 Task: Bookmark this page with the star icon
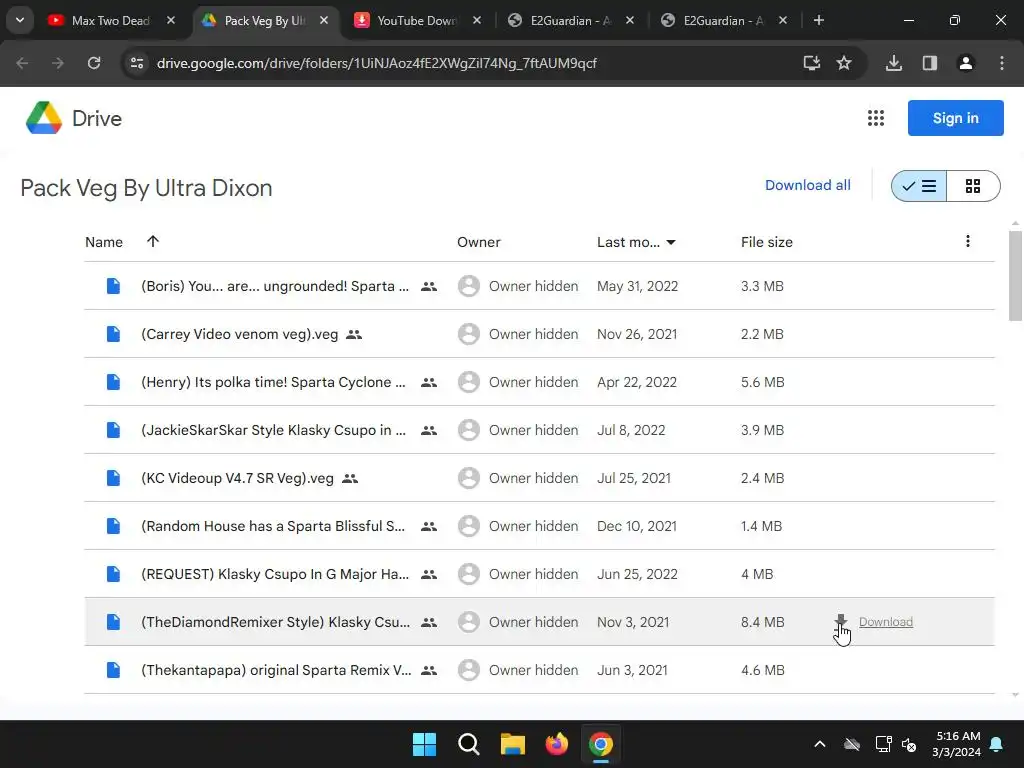tap(844, 63)
